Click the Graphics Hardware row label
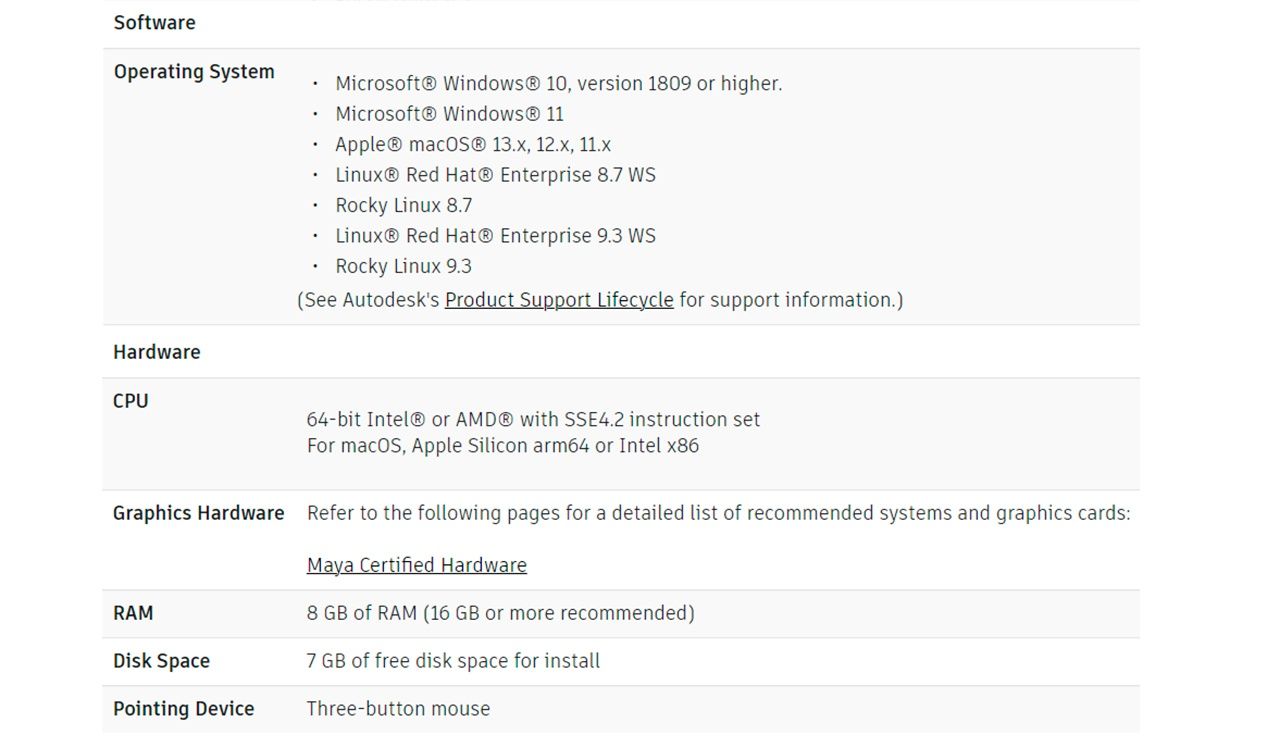Screen dimensions: 1280x747 coord(198,513)
